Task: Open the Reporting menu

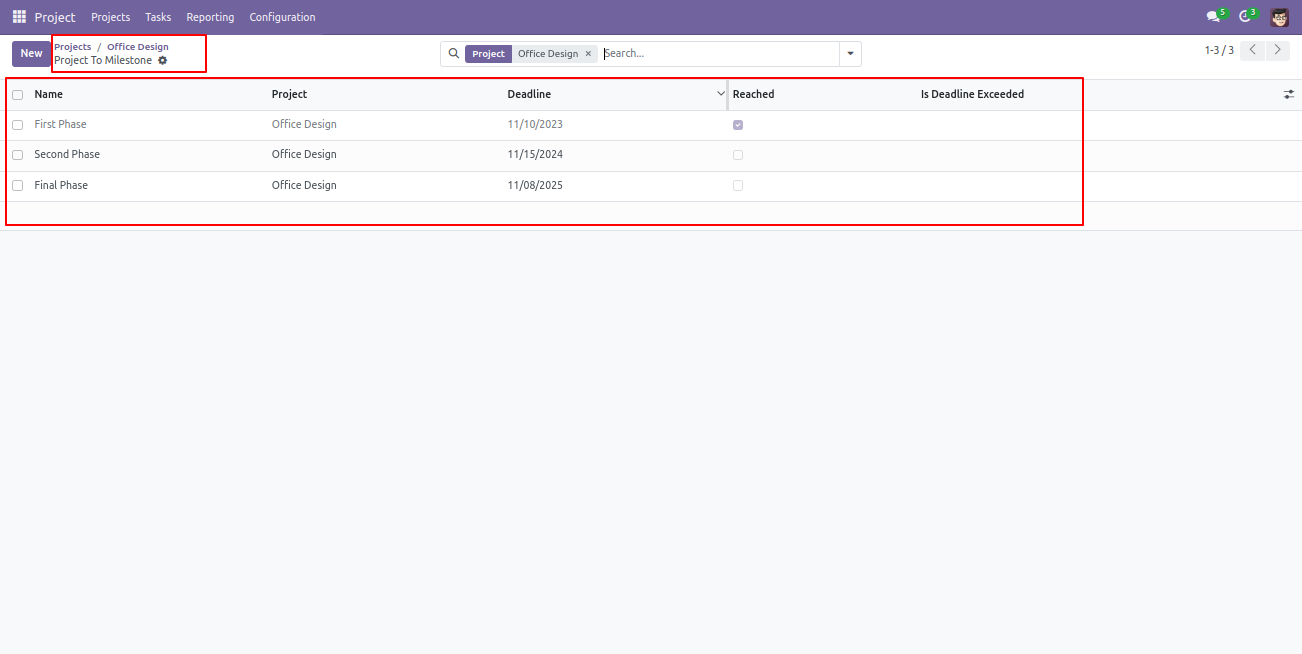Action: point(210,17)
